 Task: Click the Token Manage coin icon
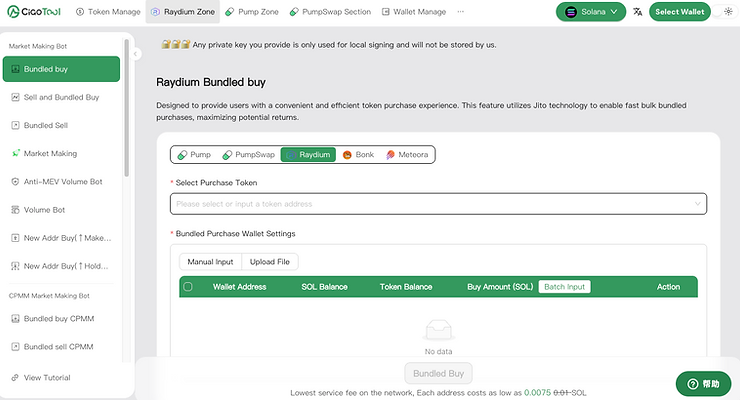[80, 12]
